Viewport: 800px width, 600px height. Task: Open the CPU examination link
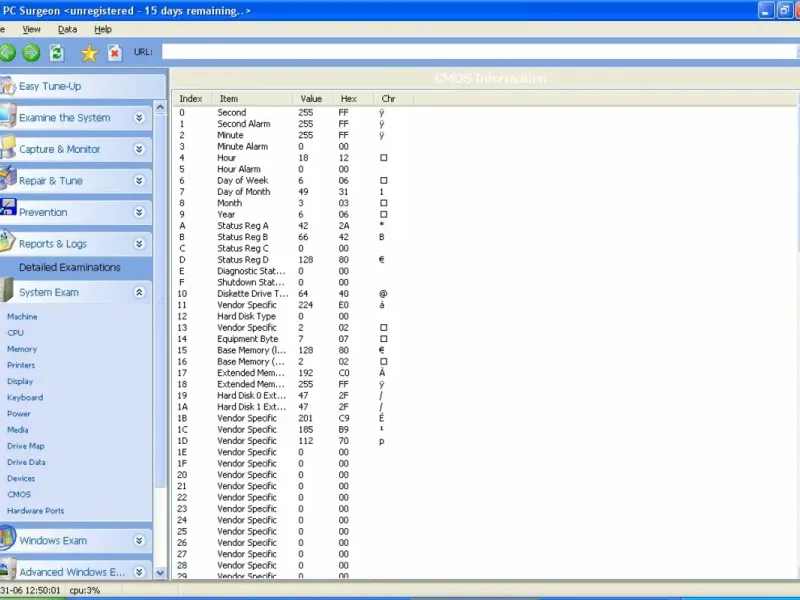[x=15, y=333]
